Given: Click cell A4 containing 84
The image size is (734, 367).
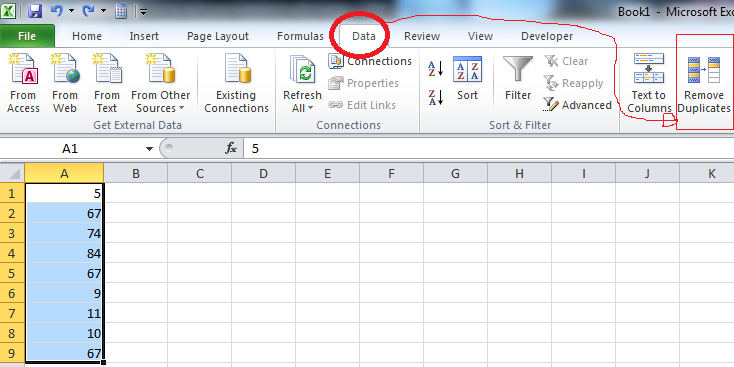Looking at the screenshot, I should tap(65, 253).
